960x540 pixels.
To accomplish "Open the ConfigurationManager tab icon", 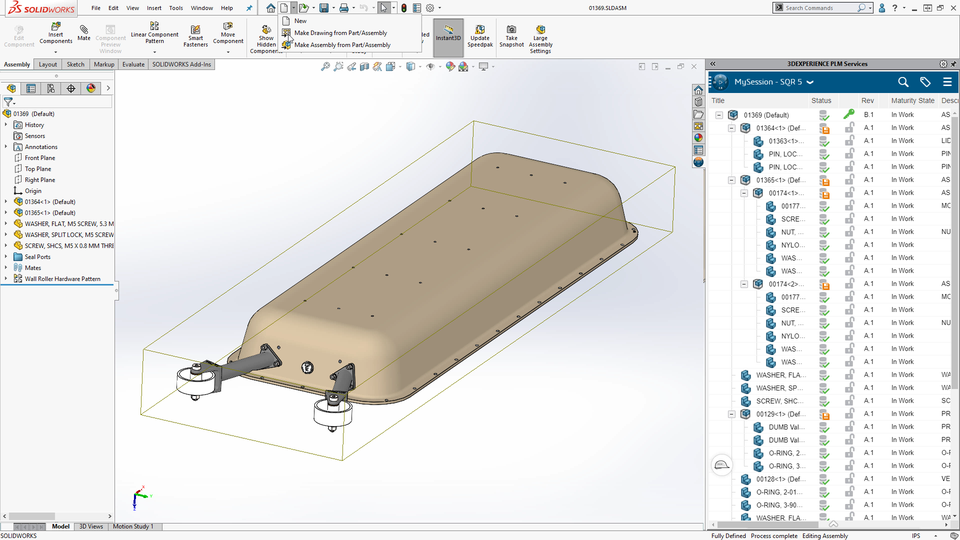I will [x=51, y=88].
